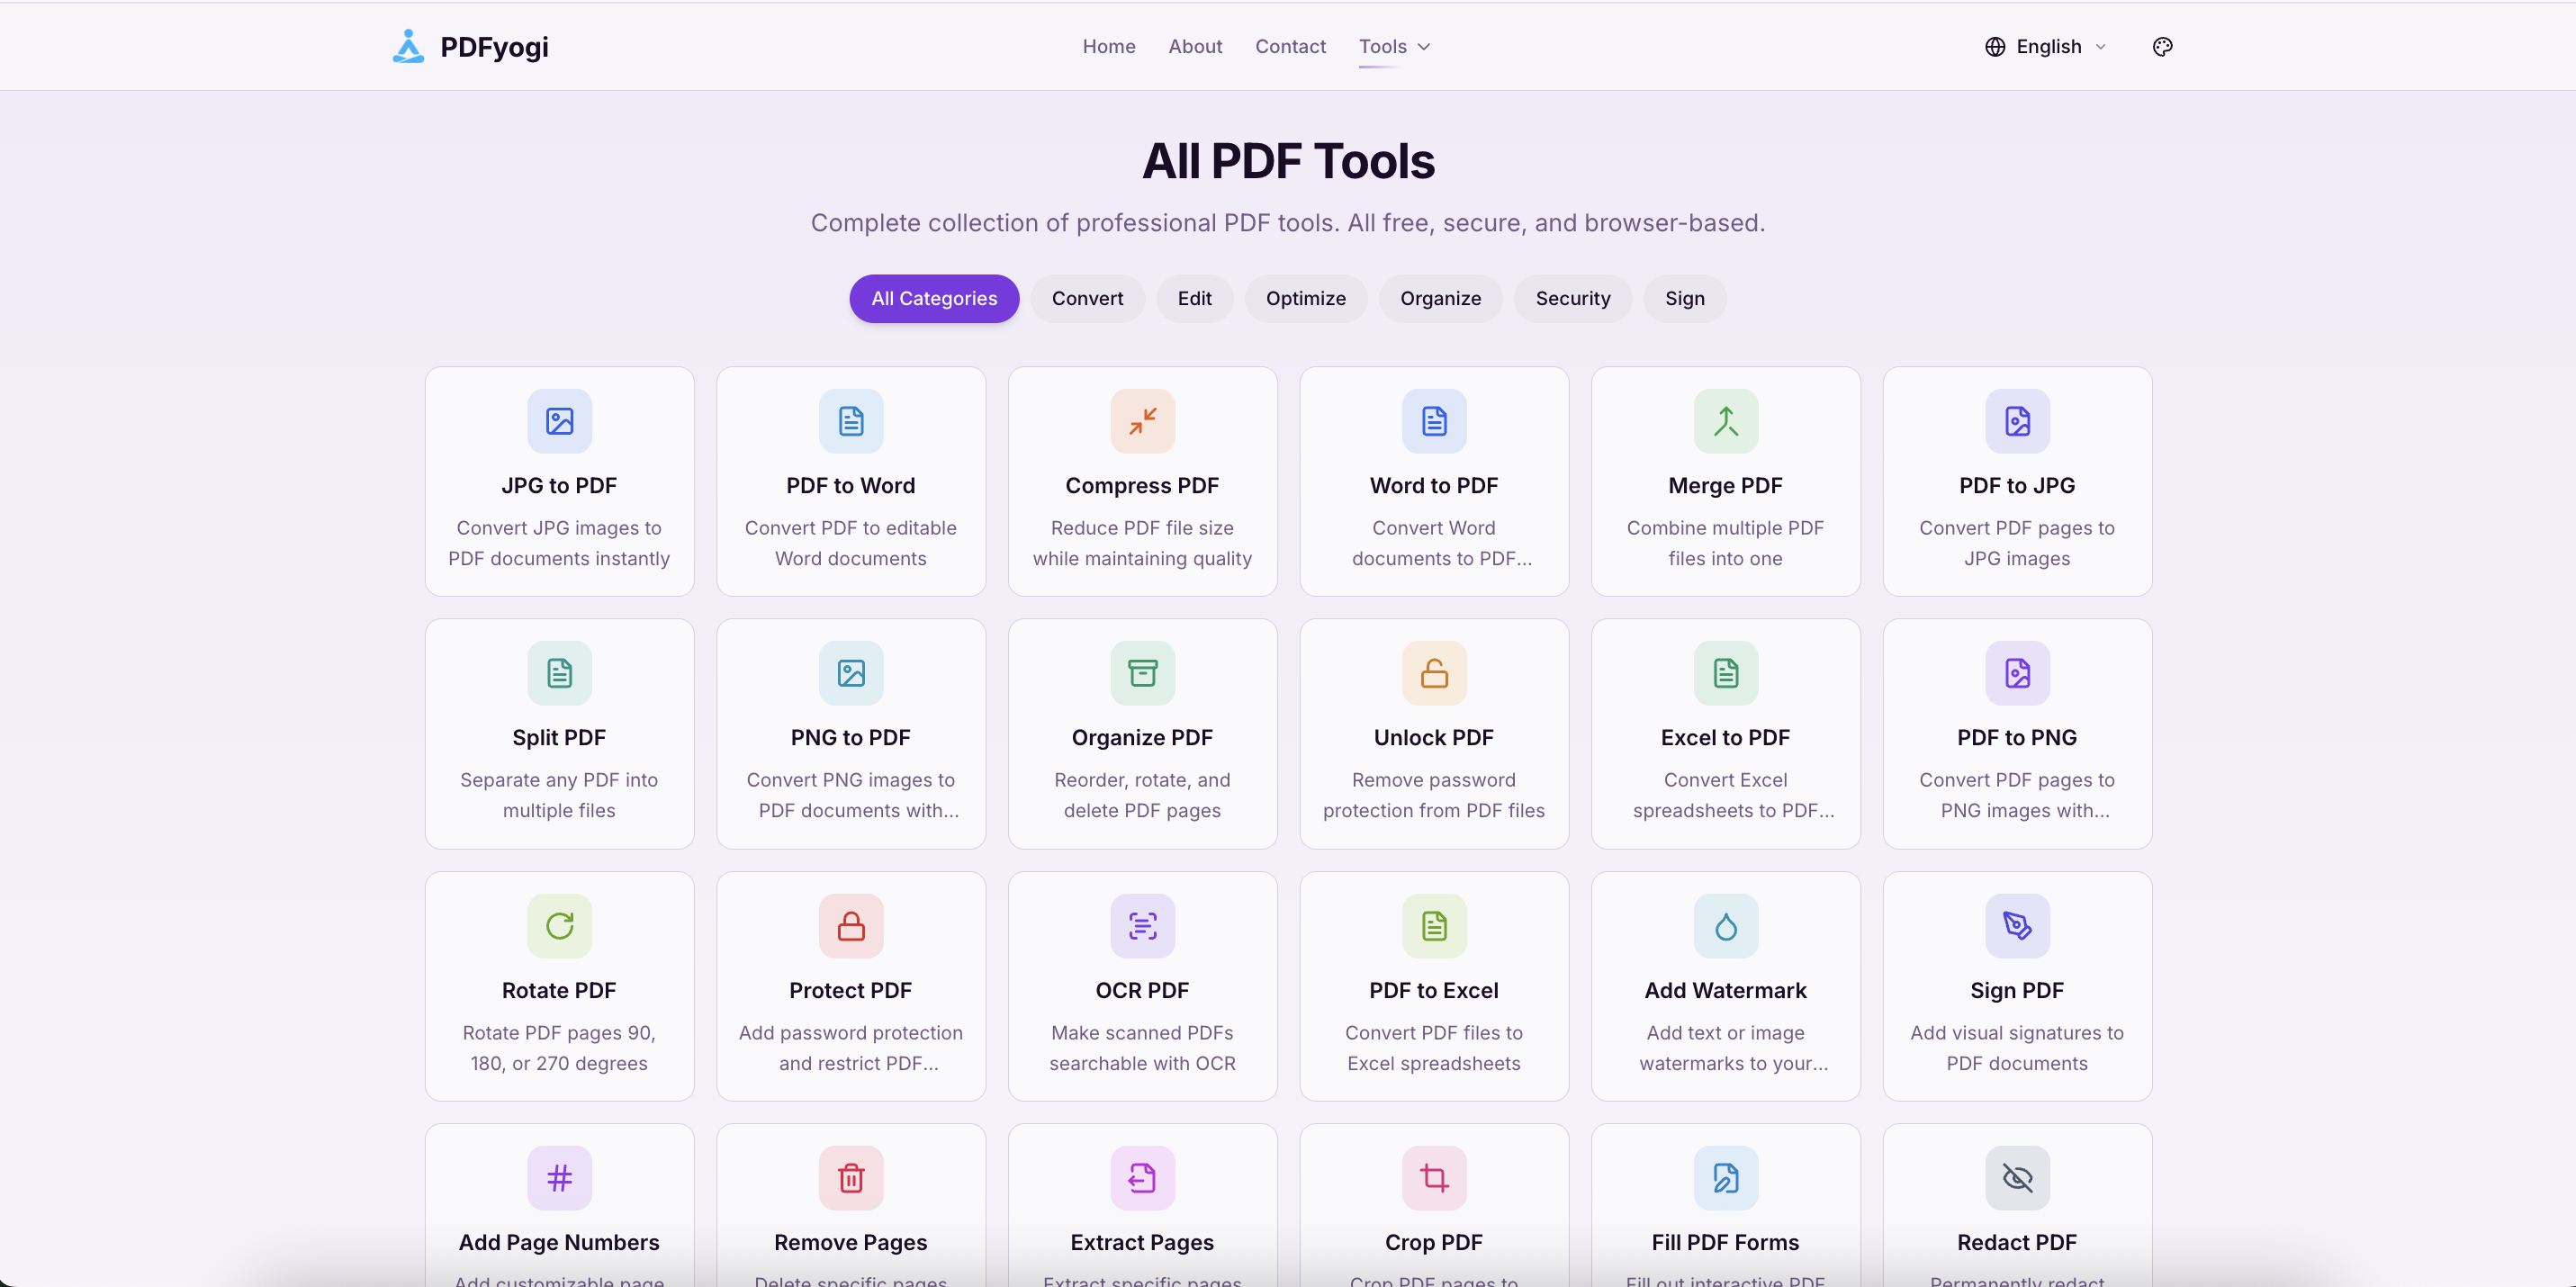This screenshot has height=1287, width=2576.
Task: Select the Unlock PDF padlock icon
Action: click(x=1434, y=673)
